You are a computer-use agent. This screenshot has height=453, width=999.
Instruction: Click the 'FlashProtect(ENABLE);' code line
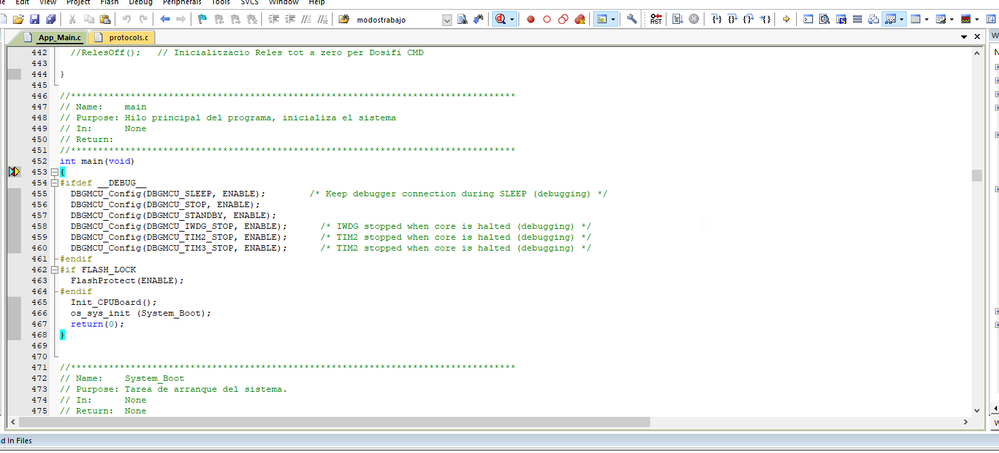[x=127, y=280]
